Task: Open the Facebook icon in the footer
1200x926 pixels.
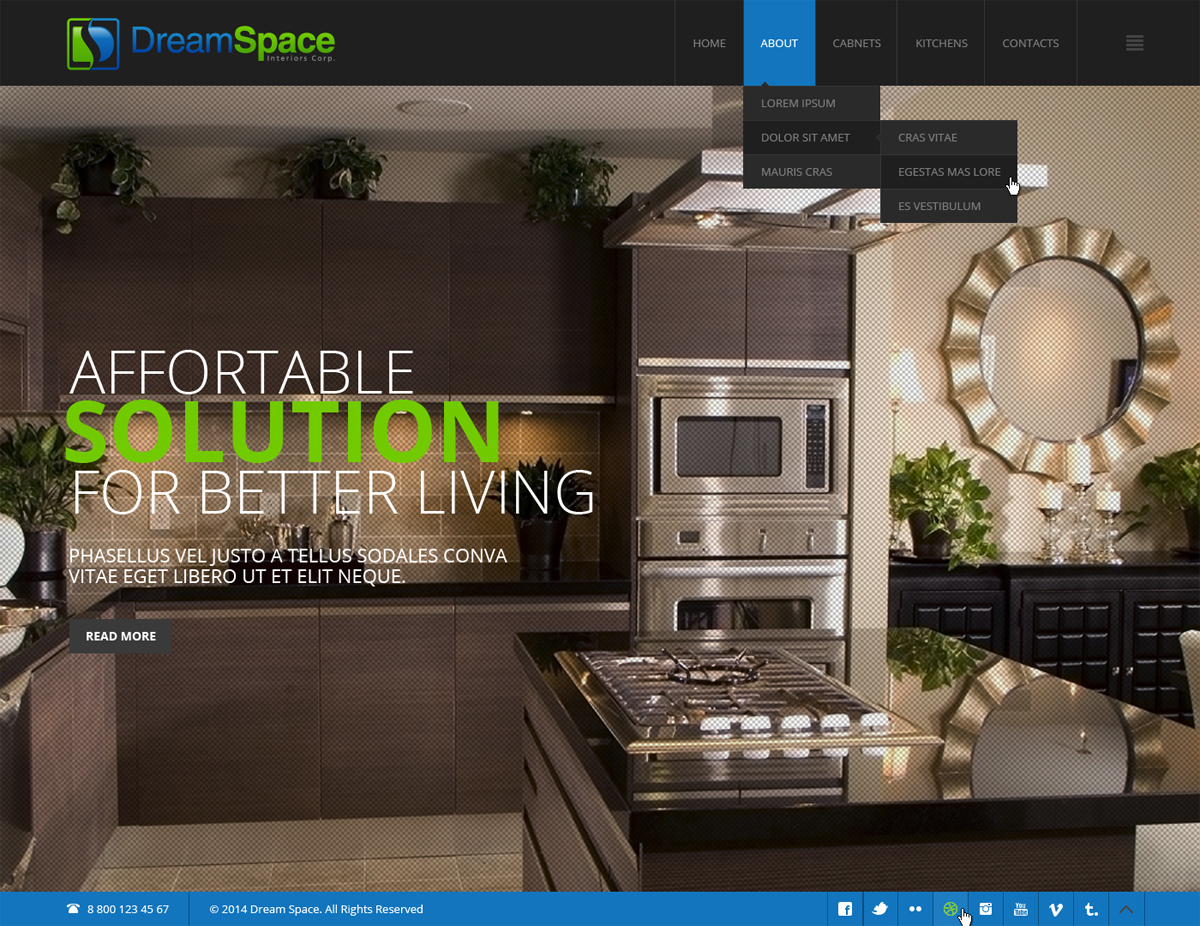Action: (844, 909)
